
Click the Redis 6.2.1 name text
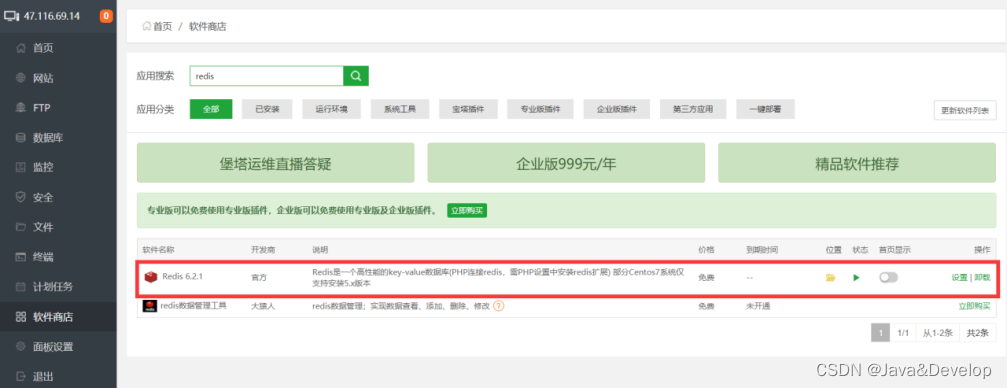coord(182,277)
